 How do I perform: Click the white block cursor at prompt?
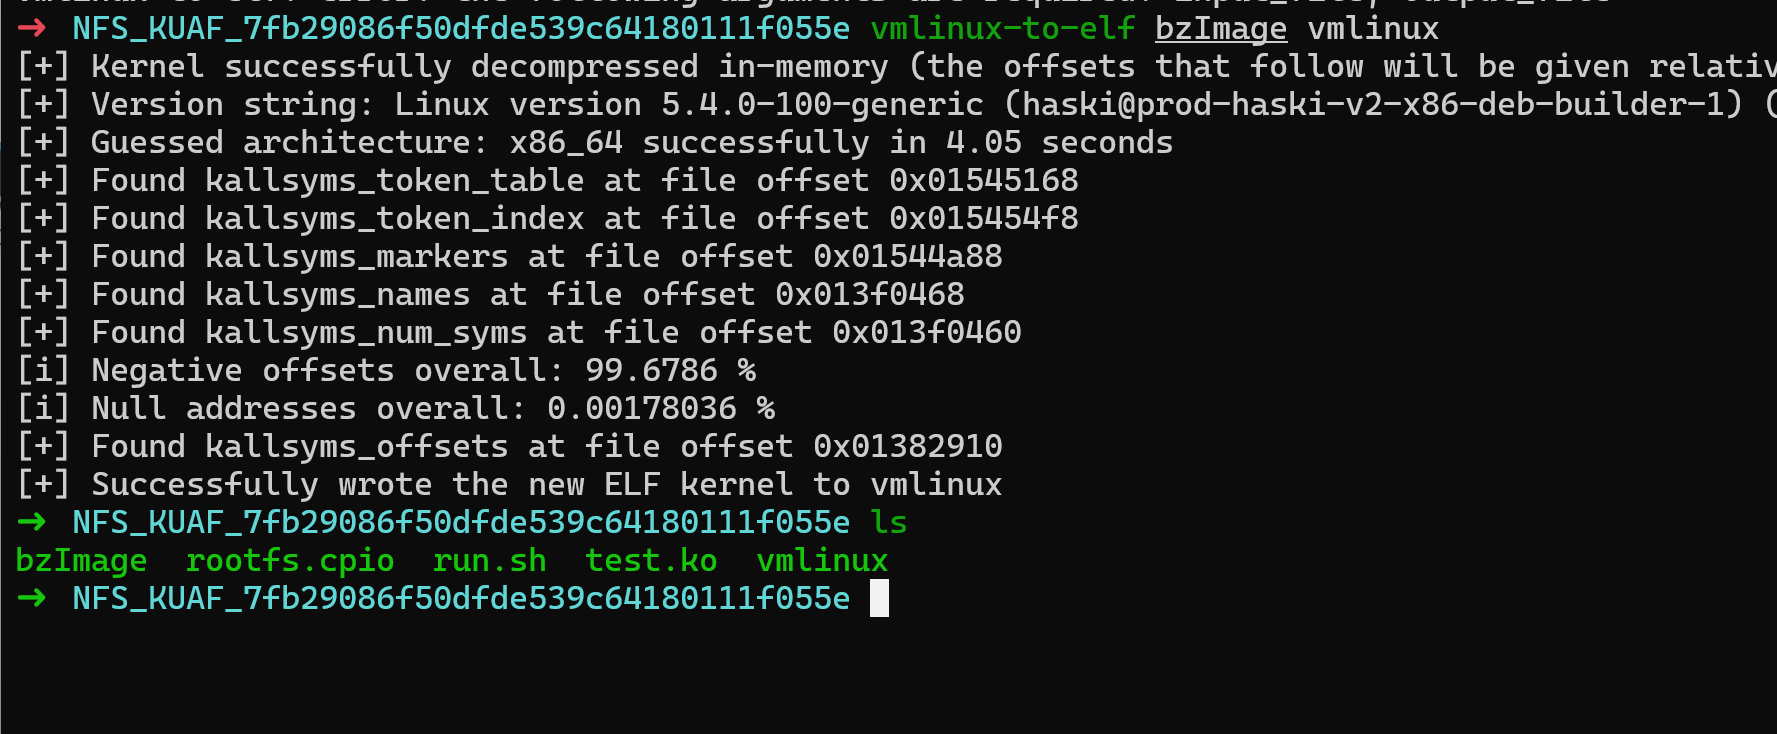[879, 598]
